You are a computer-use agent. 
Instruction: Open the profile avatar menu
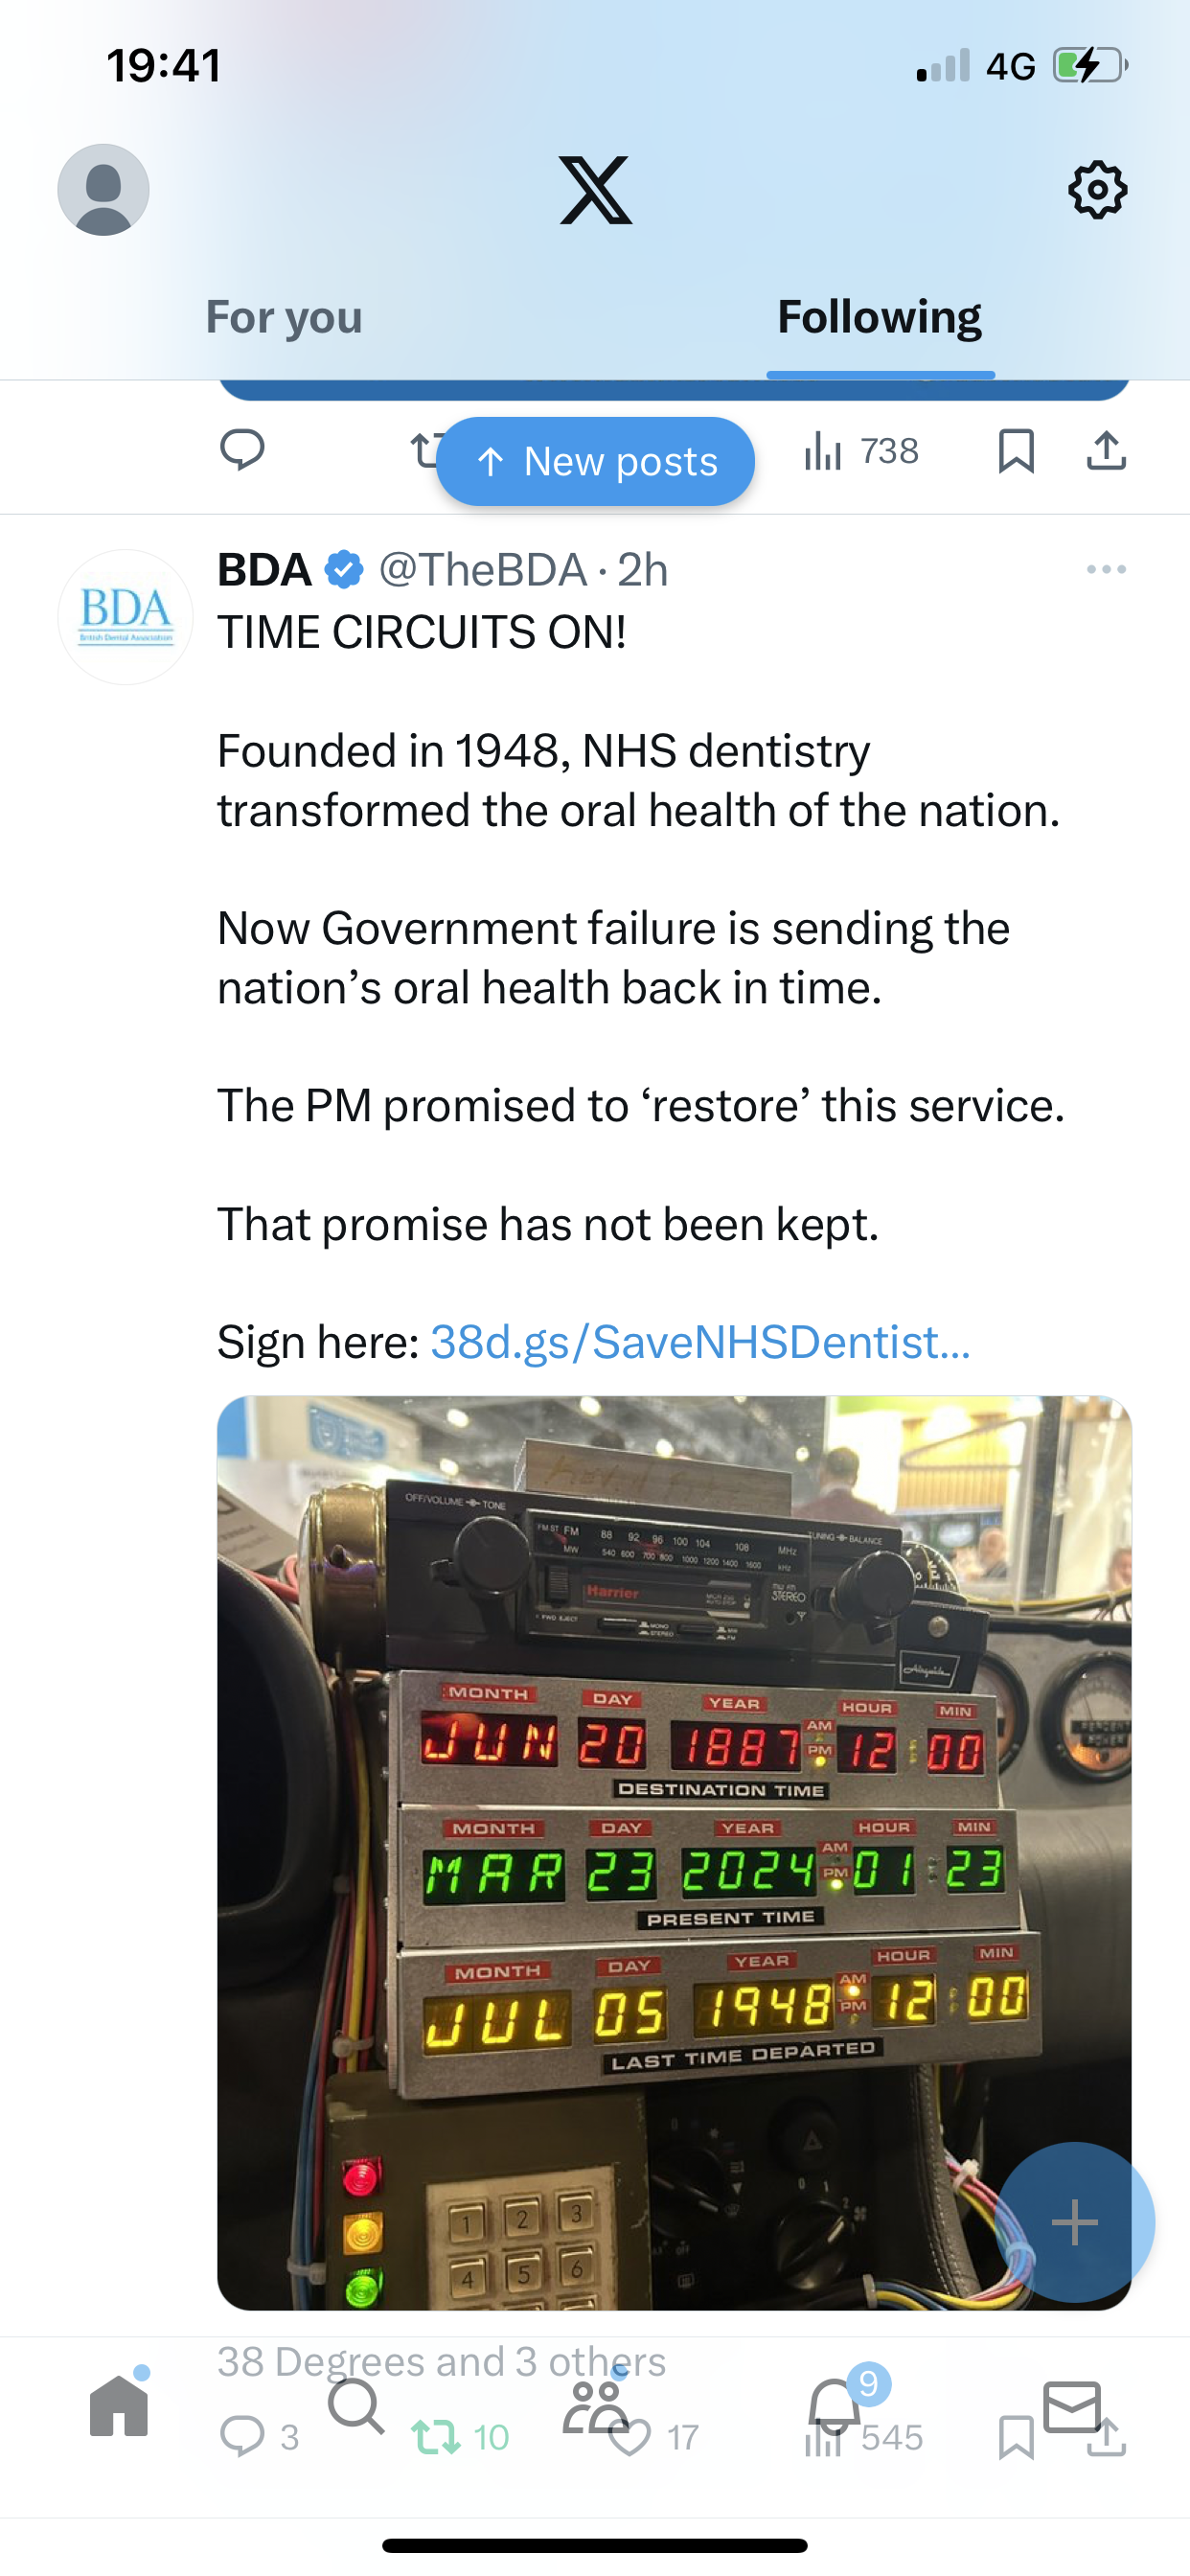click(x=103, y=190)
